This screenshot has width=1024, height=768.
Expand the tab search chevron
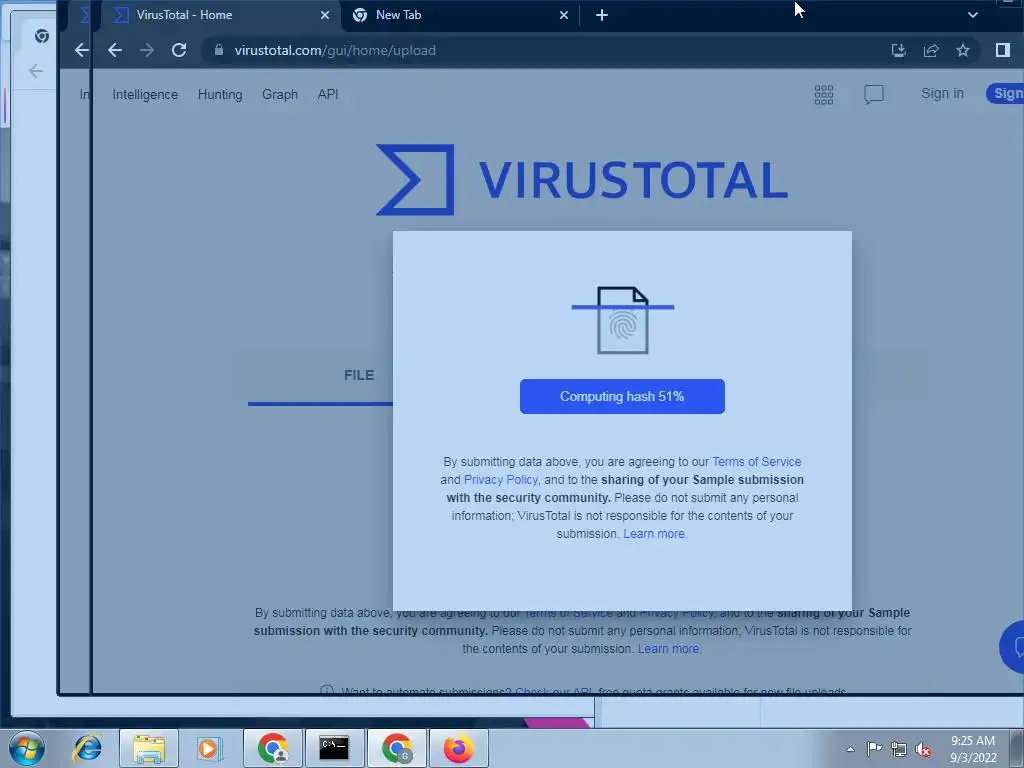[972, 15]
